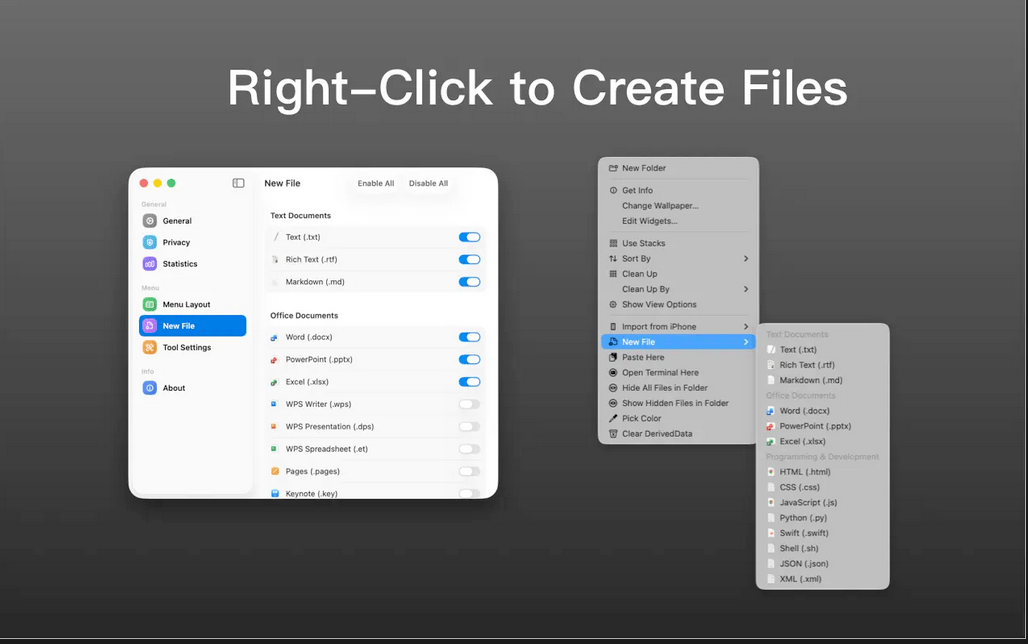Viewport: 1028px width, 644px height.
Task: Enable the WPS Spreadsheet (.et) toggle
Action: [x=469, y=449]
